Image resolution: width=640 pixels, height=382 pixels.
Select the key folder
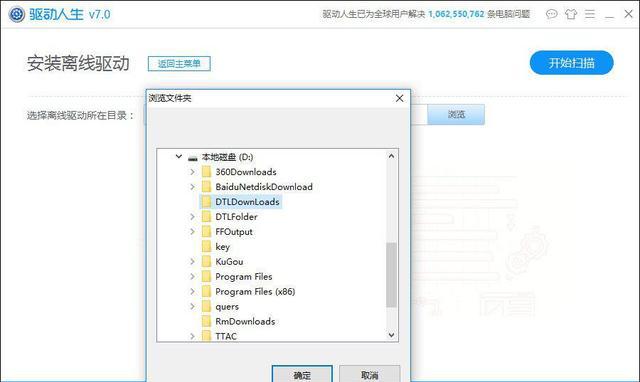coord(222,247)
